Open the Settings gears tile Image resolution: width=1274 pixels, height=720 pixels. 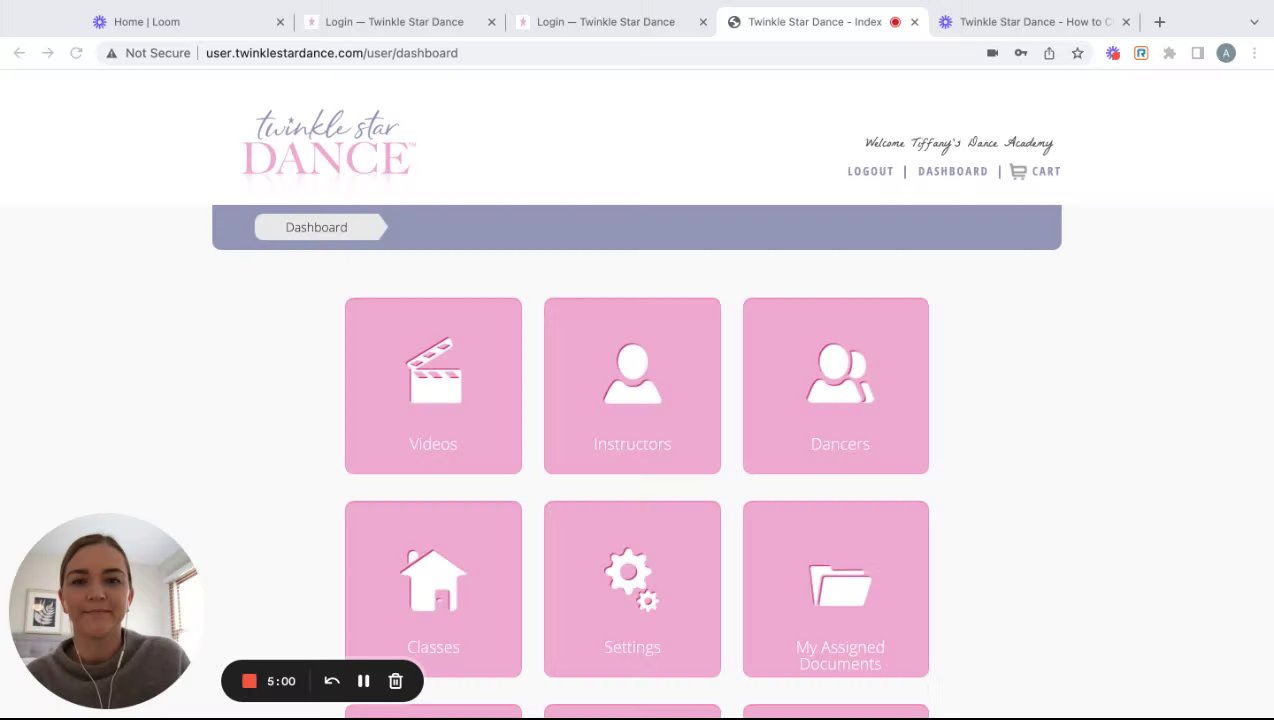(632, 589)
